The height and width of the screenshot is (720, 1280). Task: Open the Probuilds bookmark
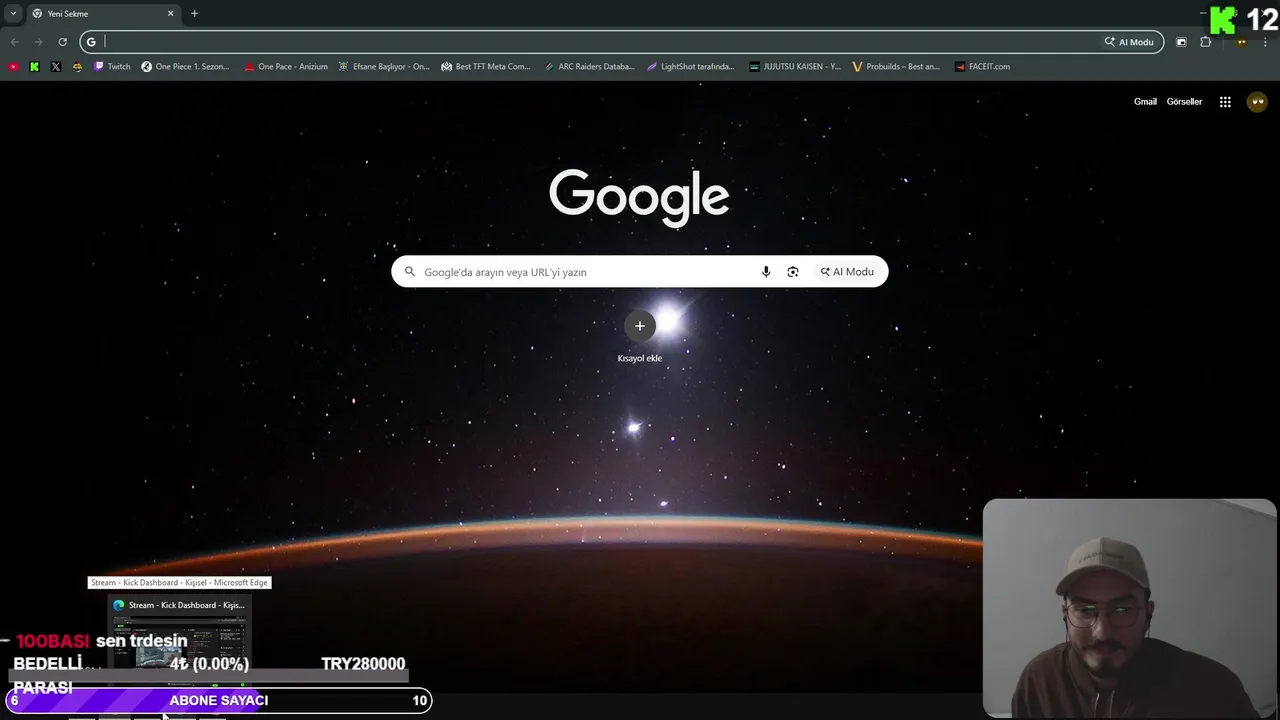click(896, 67)
